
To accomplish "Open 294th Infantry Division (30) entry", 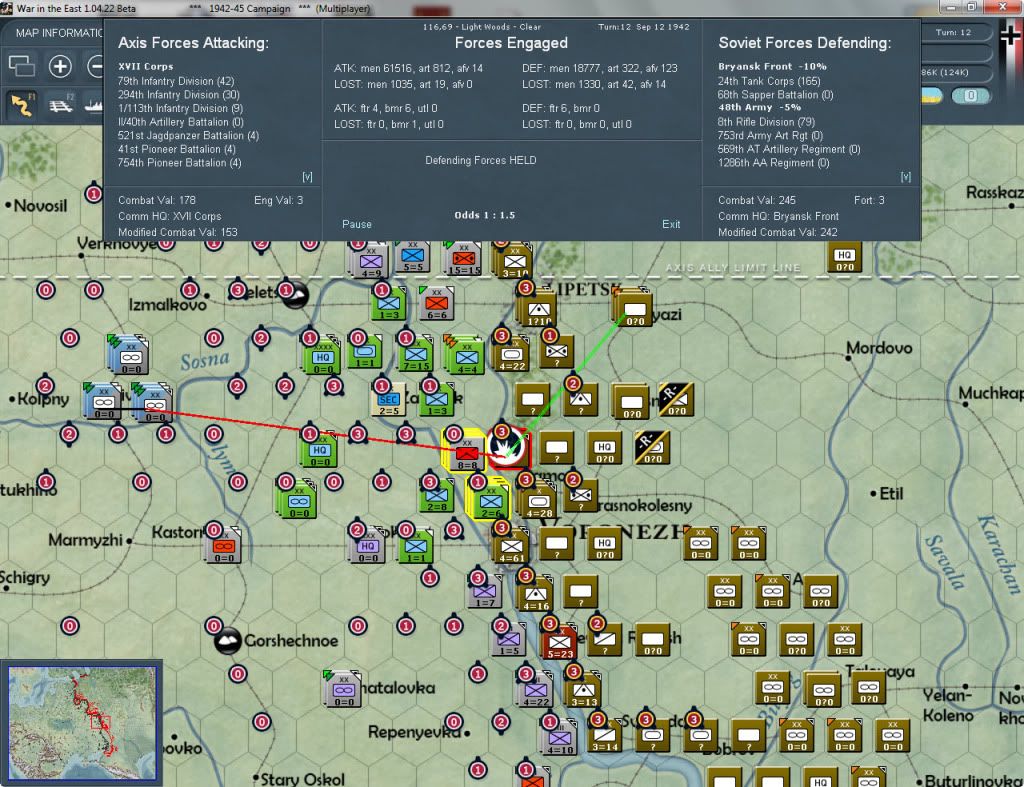I will tap(178, 95).
